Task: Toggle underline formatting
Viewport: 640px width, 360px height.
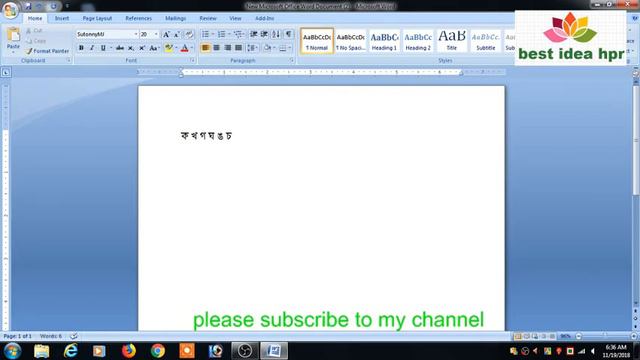Action: click(103, 48)
